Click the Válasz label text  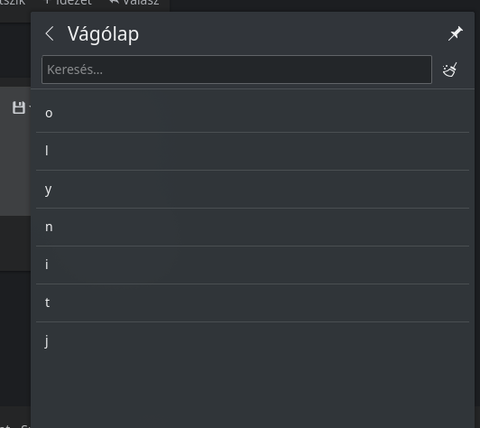[141, 3]
